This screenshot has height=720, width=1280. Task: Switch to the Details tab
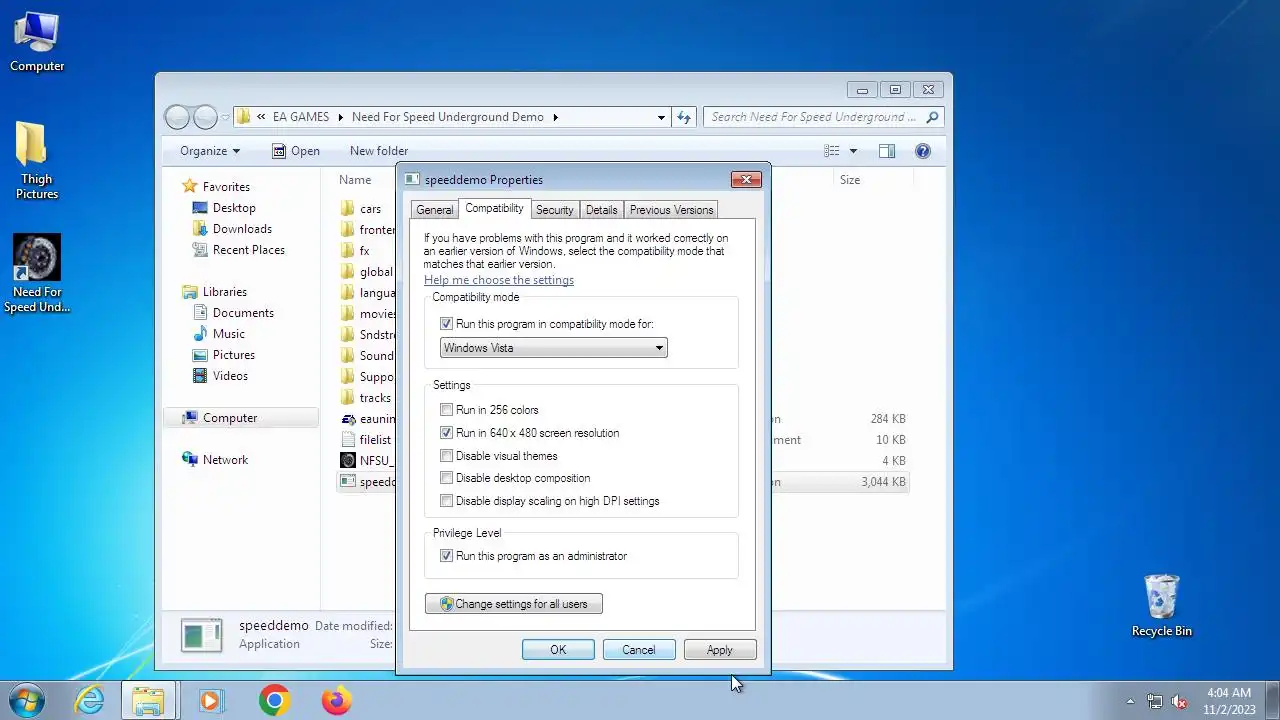click(601, 210)
